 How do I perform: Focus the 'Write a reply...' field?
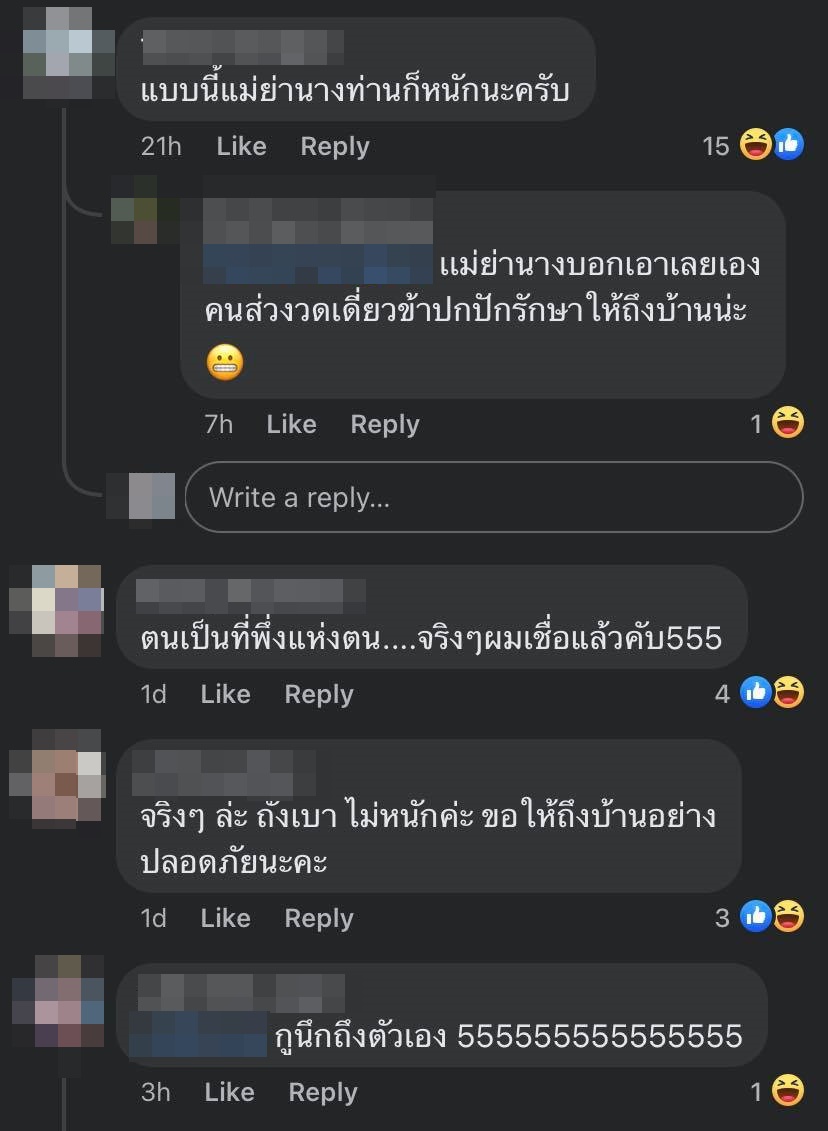pyautogui.click(x=494, y=497)
